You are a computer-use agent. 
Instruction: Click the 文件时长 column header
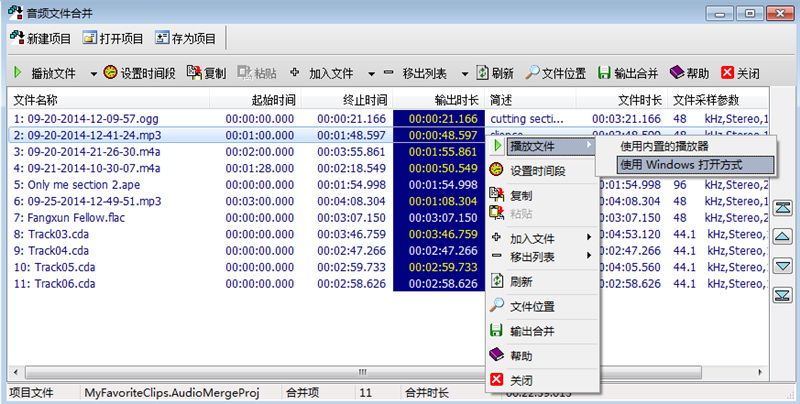pyautogui.click(x=622, y=99)
